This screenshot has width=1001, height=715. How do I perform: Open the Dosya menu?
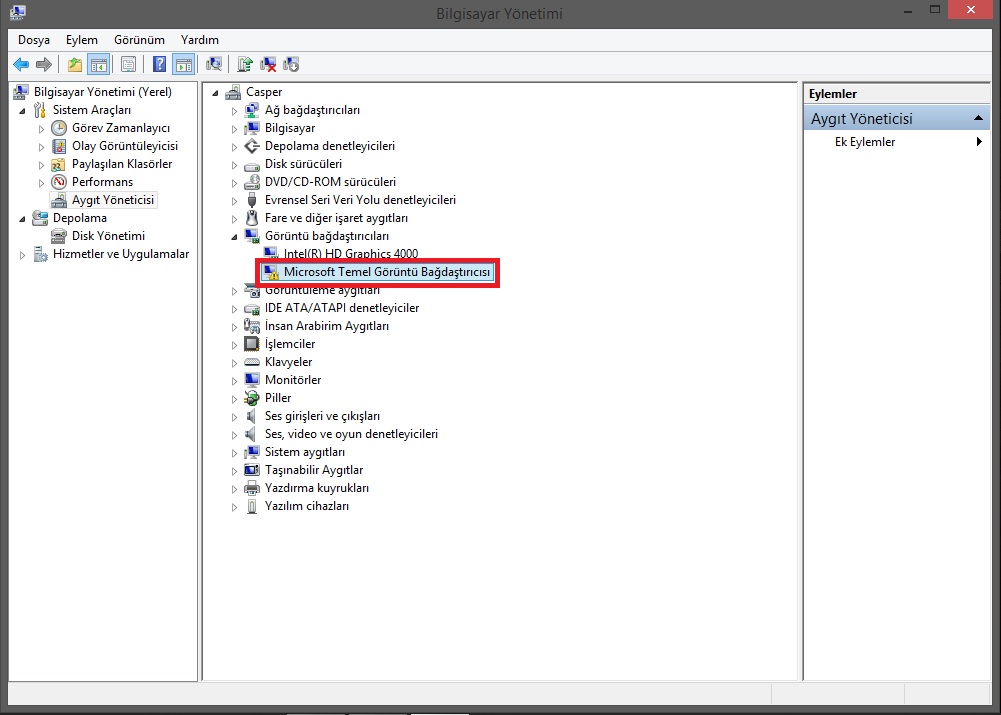34,40
